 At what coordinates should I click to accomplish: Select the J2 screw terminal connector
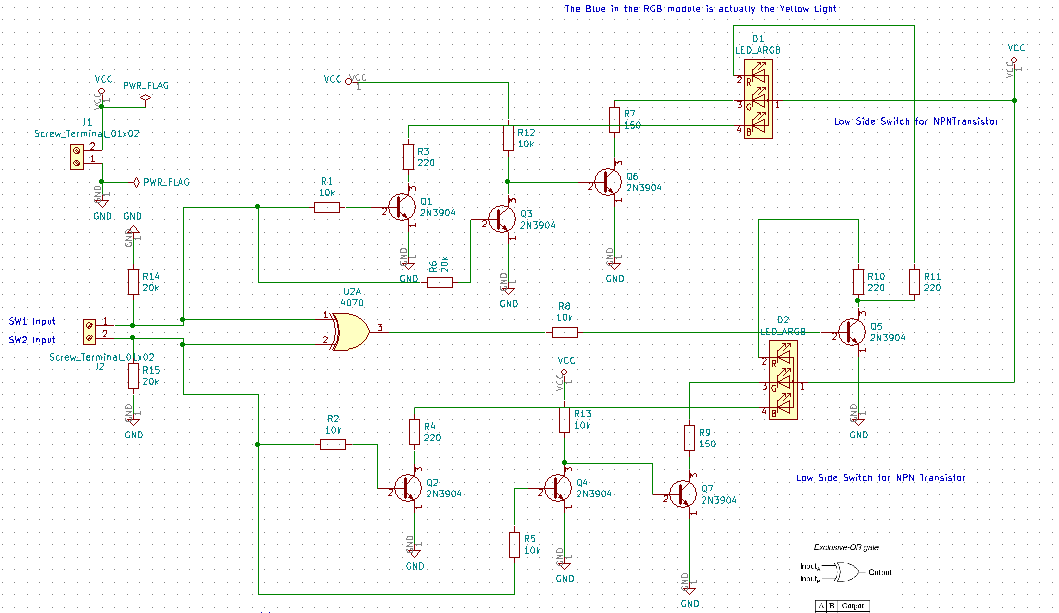coord(89,331)
